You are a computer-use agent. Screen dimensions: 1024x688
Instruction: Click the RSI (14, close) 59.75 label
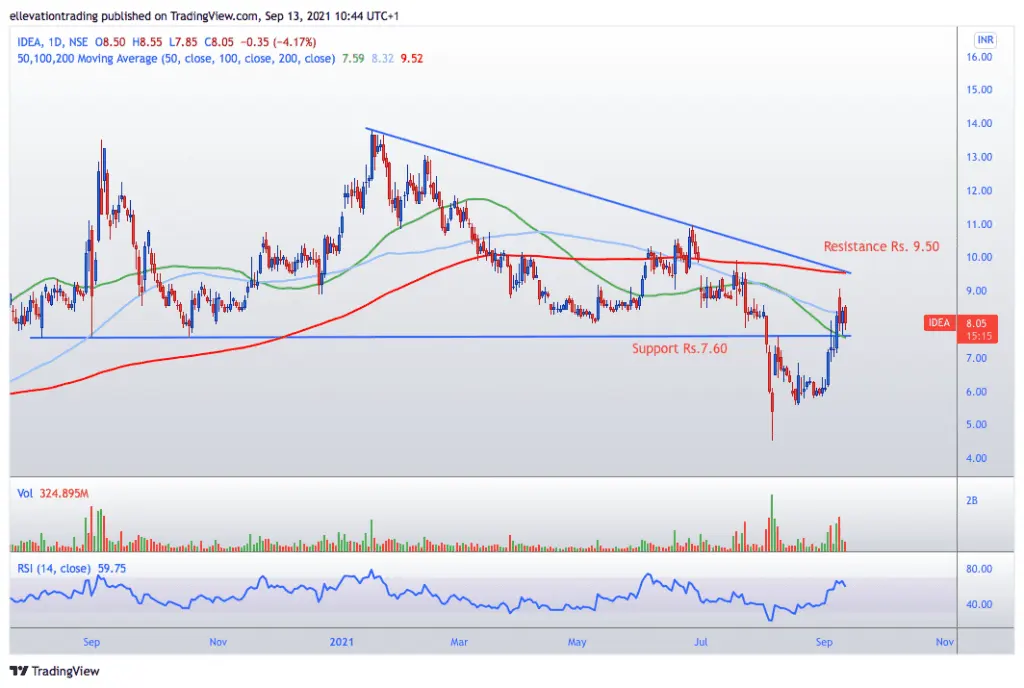[71, 569]
